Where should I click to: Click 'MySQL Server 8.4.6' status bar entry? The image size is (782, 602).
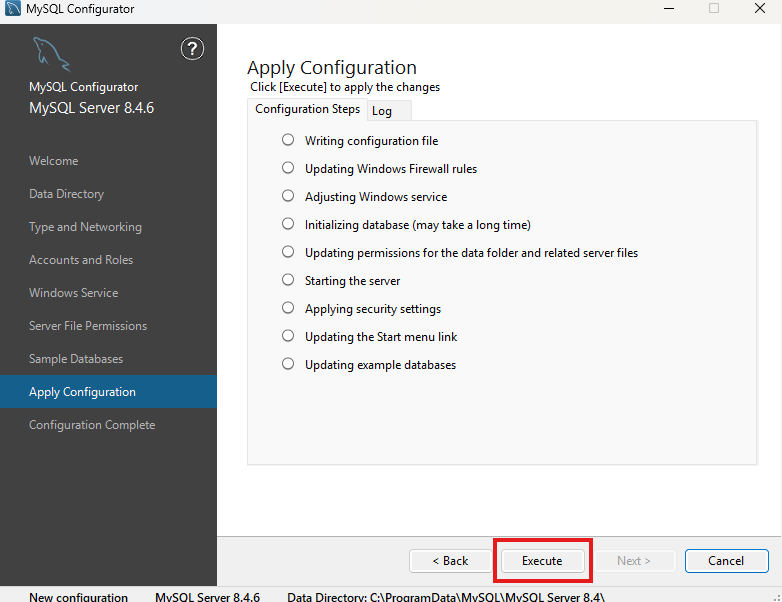coord(207,597)
